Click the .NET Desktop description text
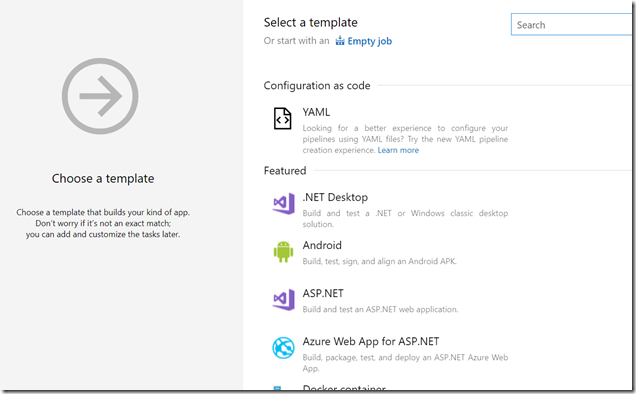This screenshot has width=636, height=394. pyautogui.click(x=405, y=218)
